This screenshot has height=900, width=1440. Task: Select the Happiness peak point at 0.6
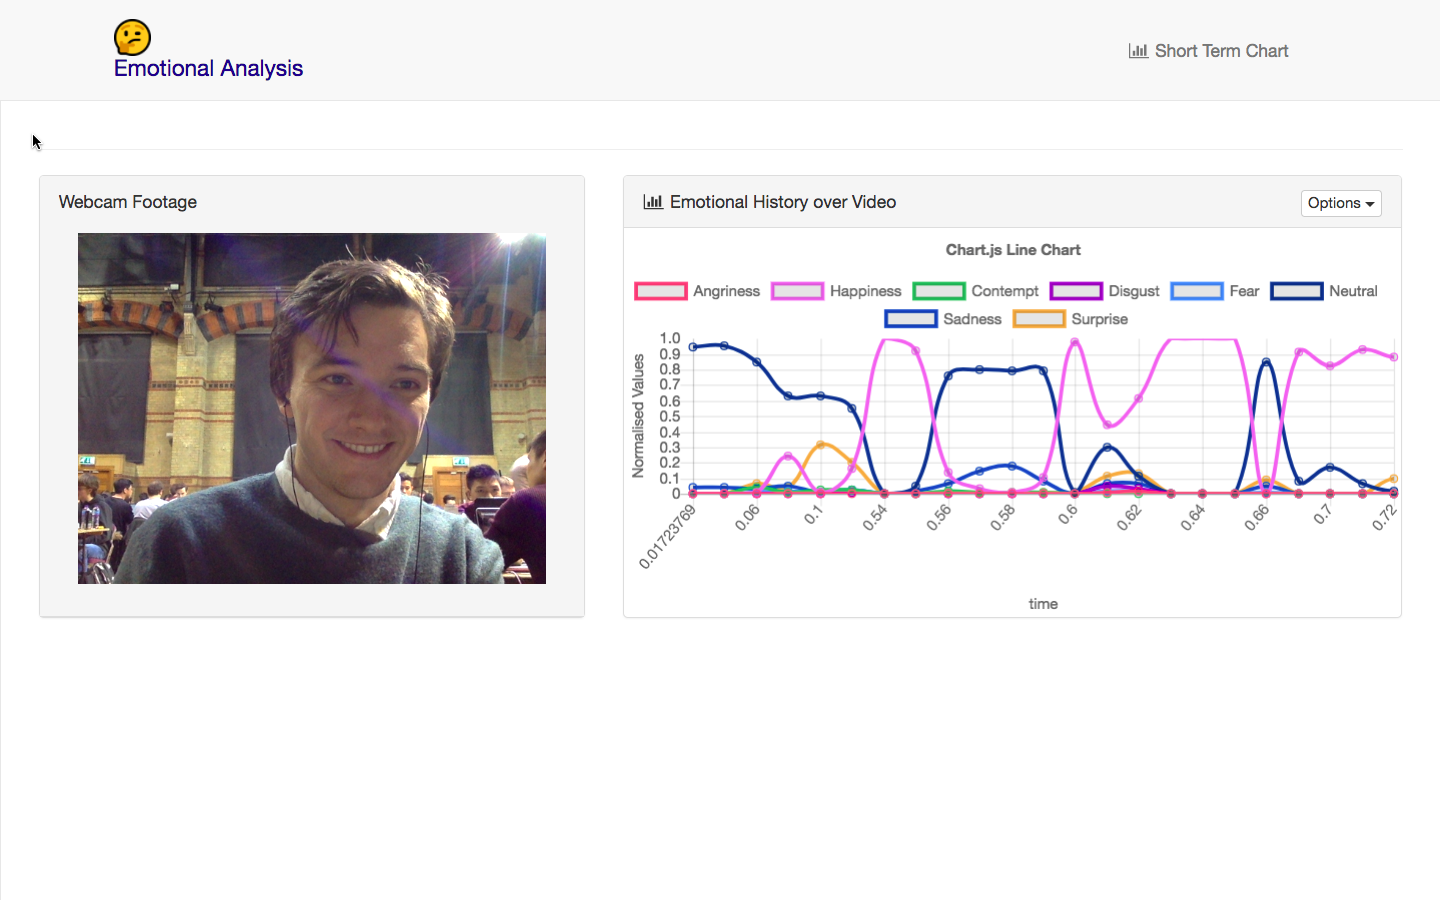click(1075, 342)
